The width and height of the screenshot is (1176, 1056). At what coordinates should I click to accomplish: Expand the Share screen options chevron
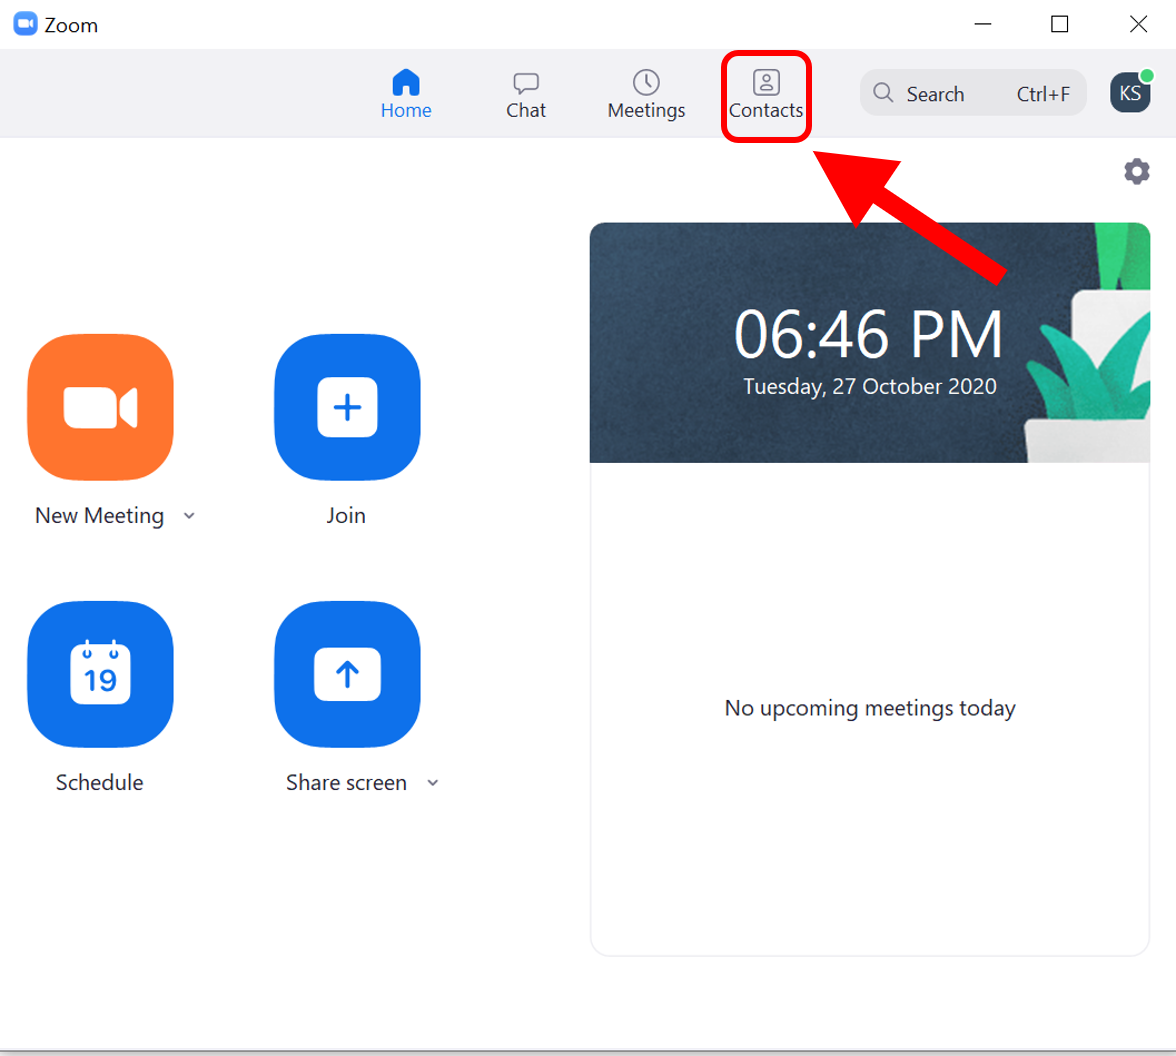pos(433,783)
